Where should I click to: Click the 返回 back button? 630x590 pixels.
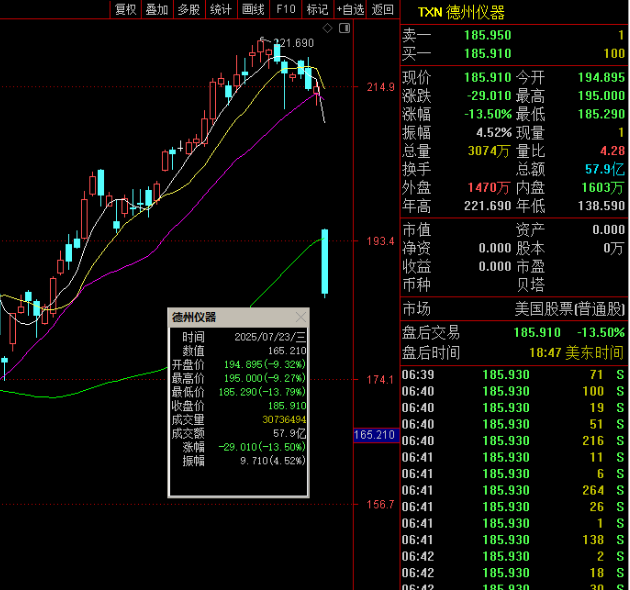tap(382, 9)
